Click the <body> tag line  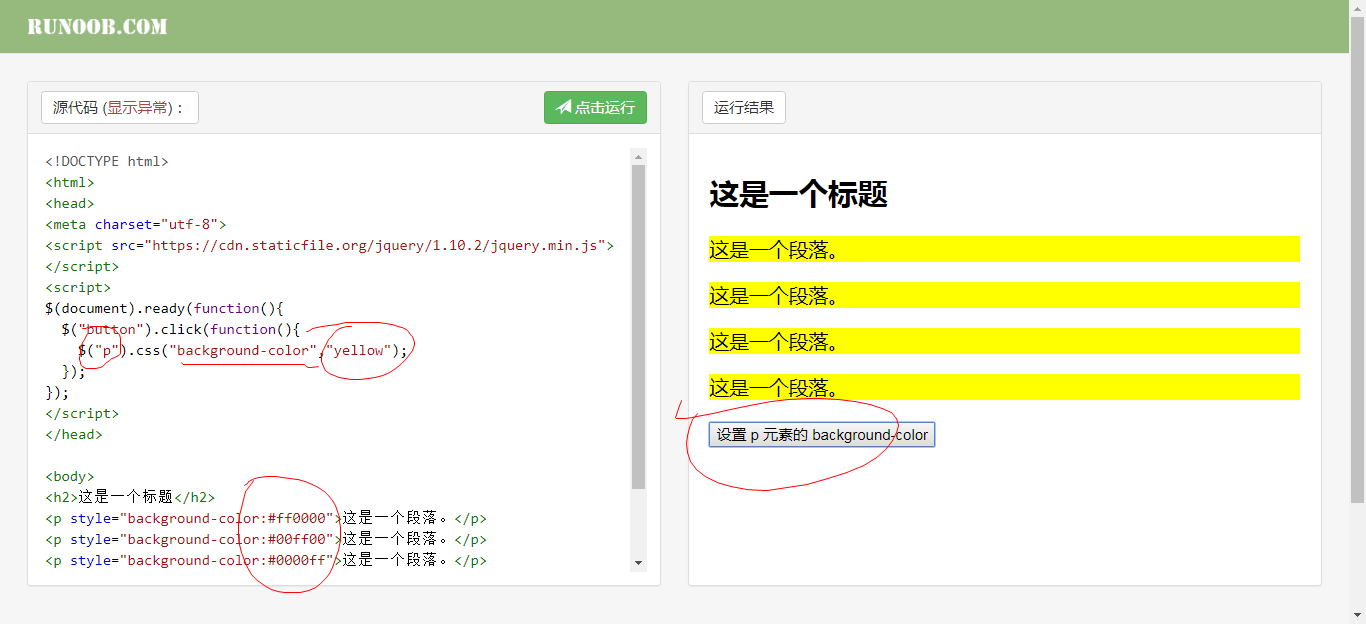70,476
